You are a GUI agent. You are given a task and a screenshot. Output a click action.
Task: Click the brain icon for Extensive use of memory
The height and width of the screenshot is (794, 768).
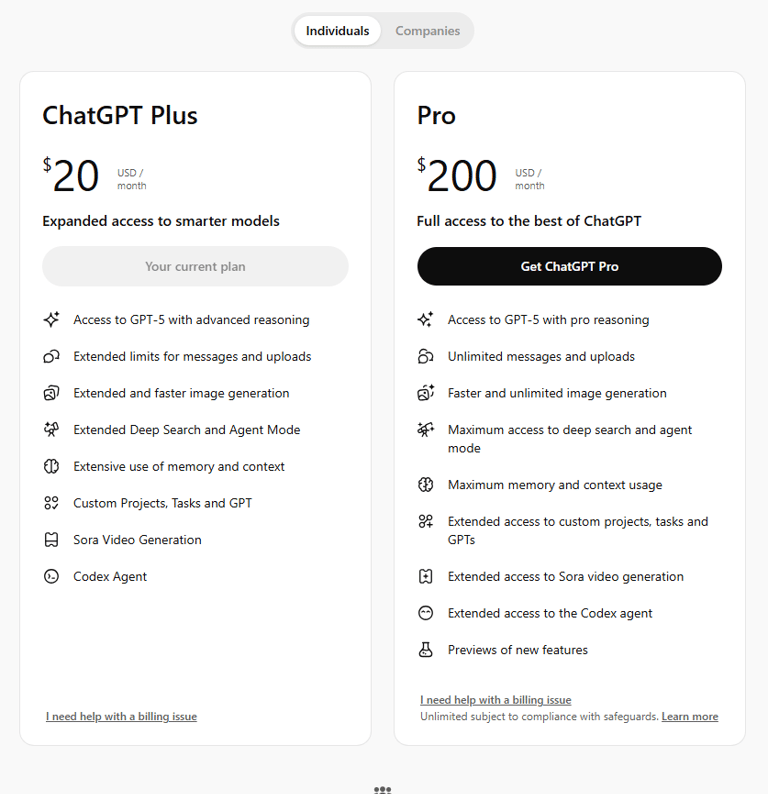coord(51,466)
